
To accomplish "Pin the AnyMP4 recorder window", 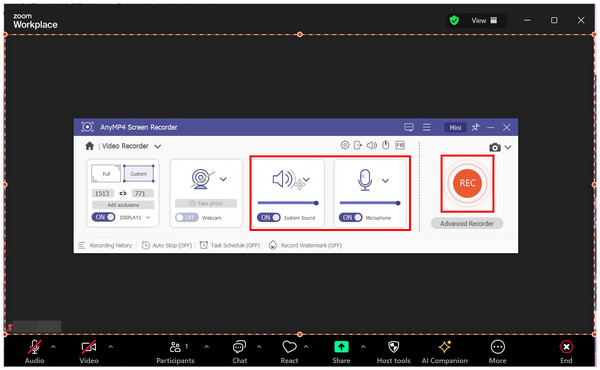I will click(476, 127).
